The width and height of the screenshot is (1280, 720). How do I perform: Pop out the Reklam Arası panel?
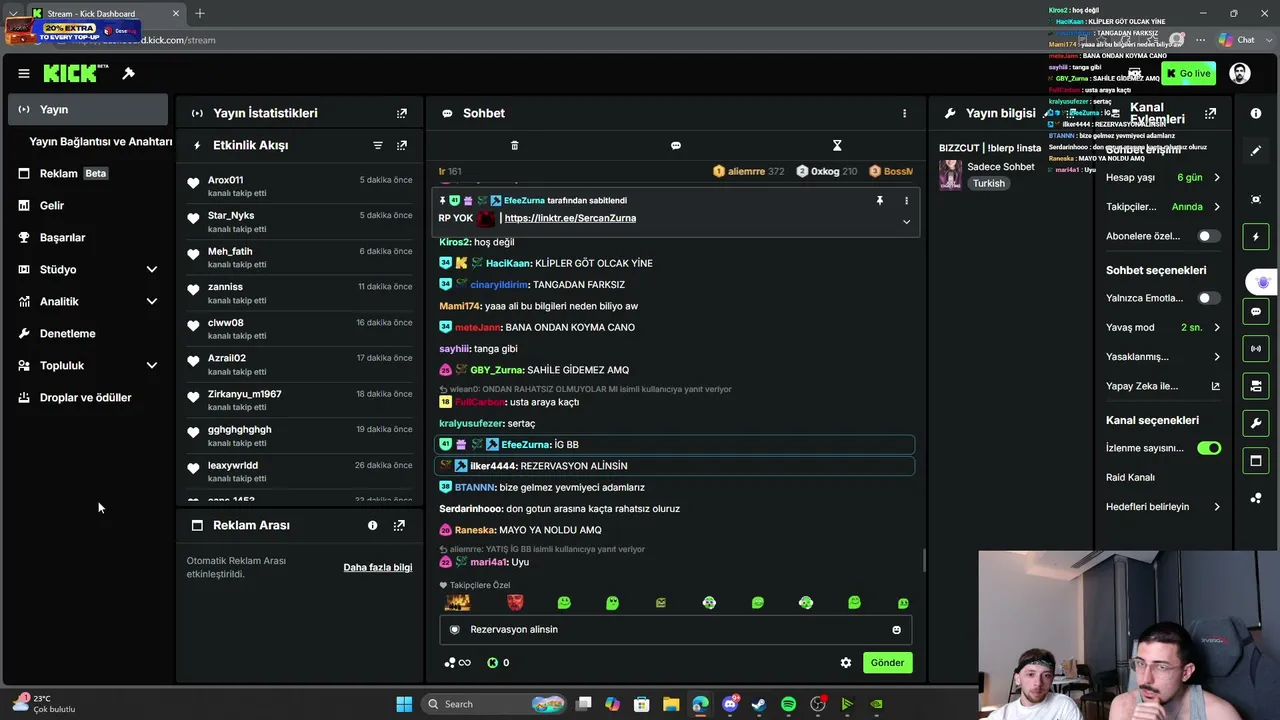click(399, 525)
